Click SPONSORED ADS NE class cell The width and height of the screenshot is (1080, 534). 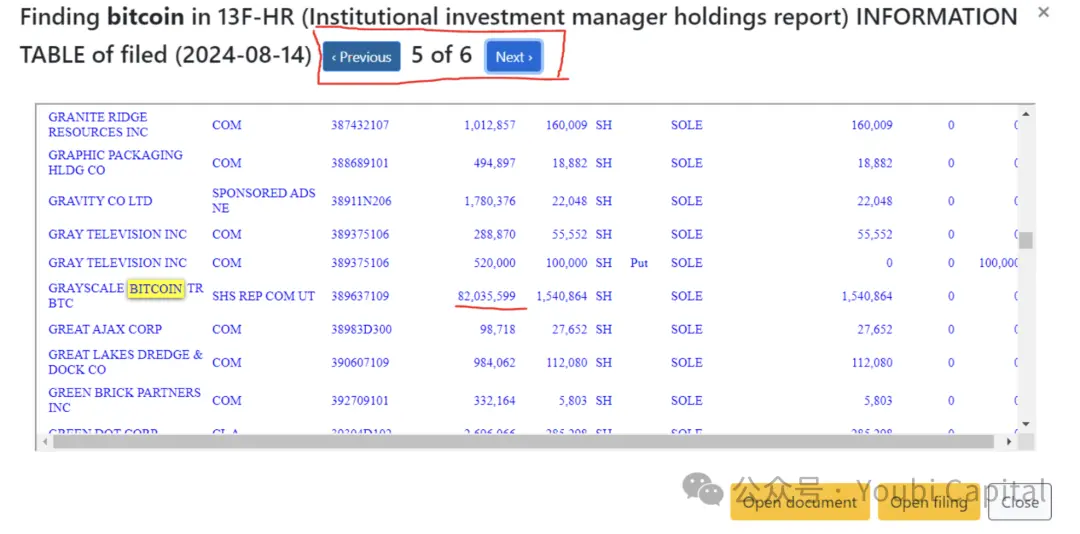[263, 201]
